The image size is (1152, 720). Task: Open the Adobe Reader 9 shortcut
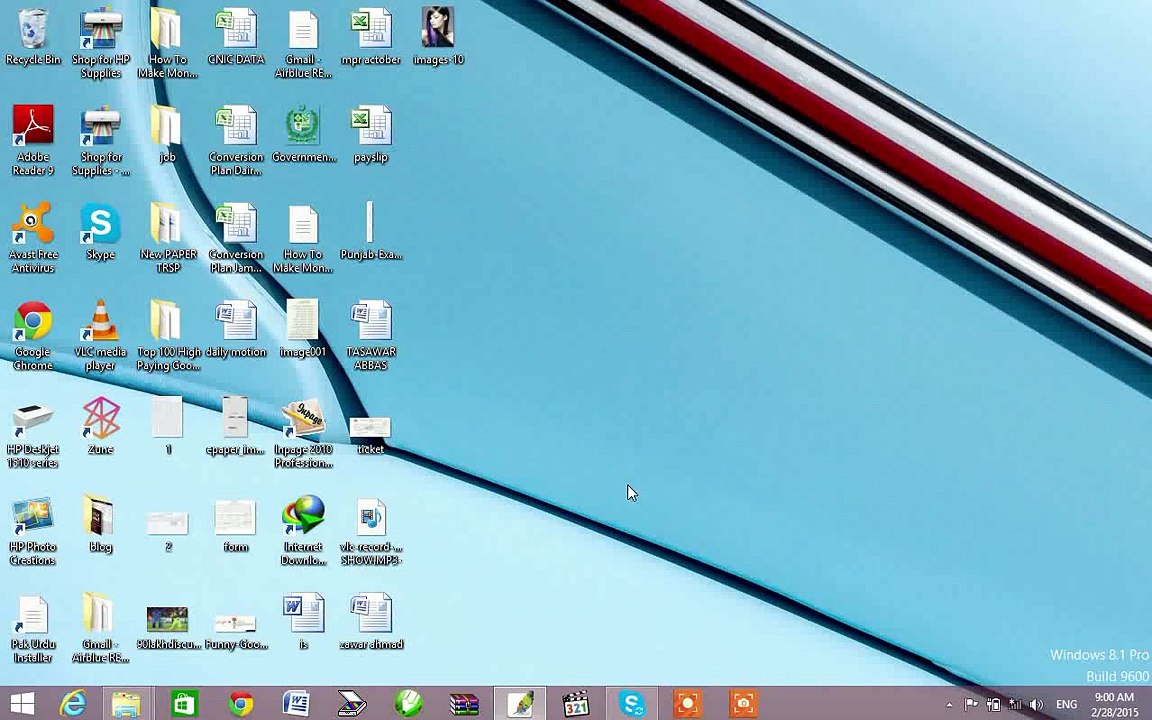pyautogui.click(x=33, y=140)
